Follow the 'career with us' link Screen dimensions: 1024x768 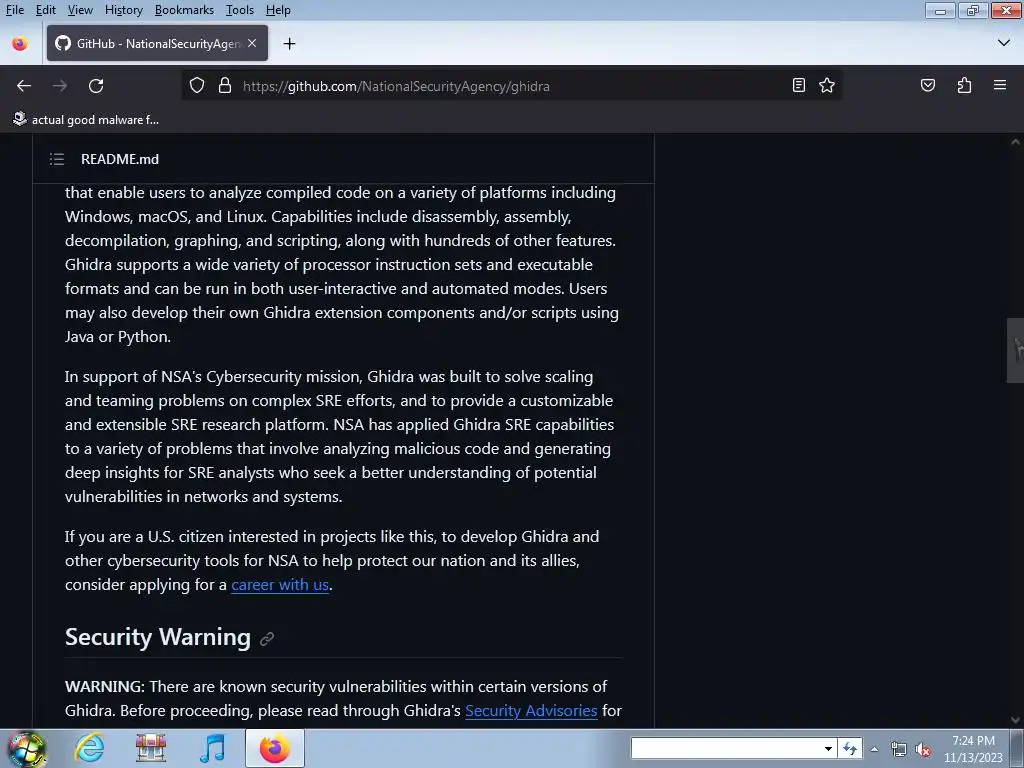click(280, 584)
